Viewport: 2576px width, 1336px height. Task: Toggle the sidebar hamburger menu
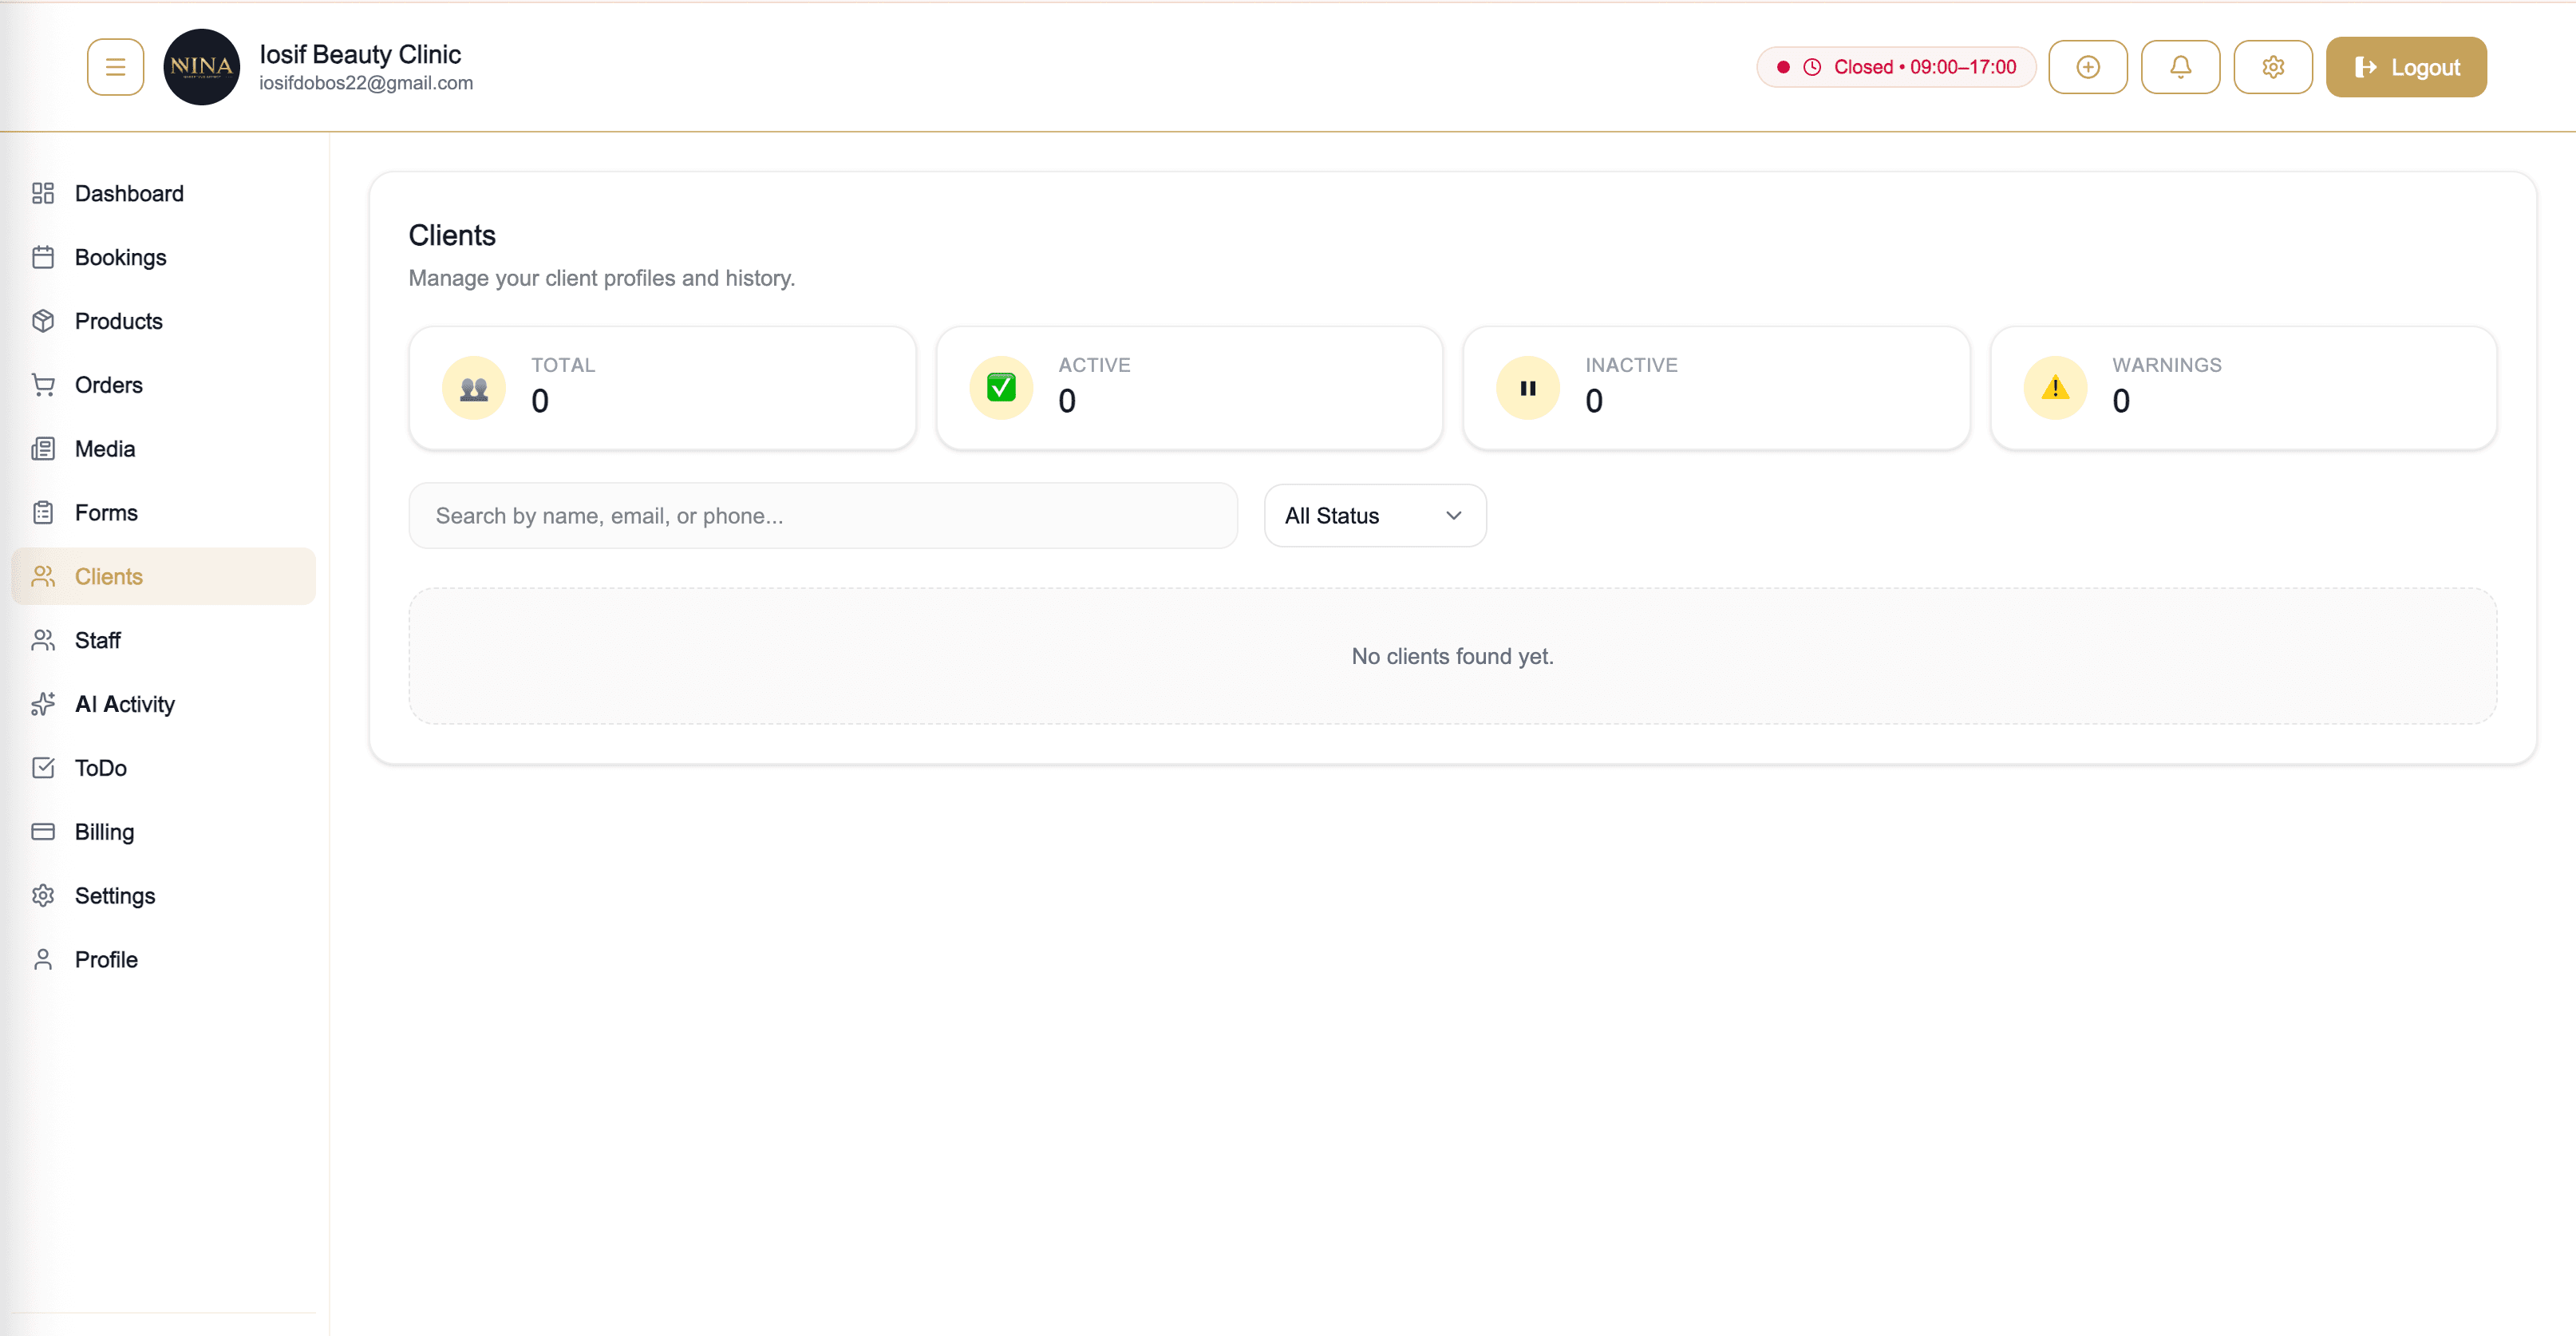(x=115, y=66)
